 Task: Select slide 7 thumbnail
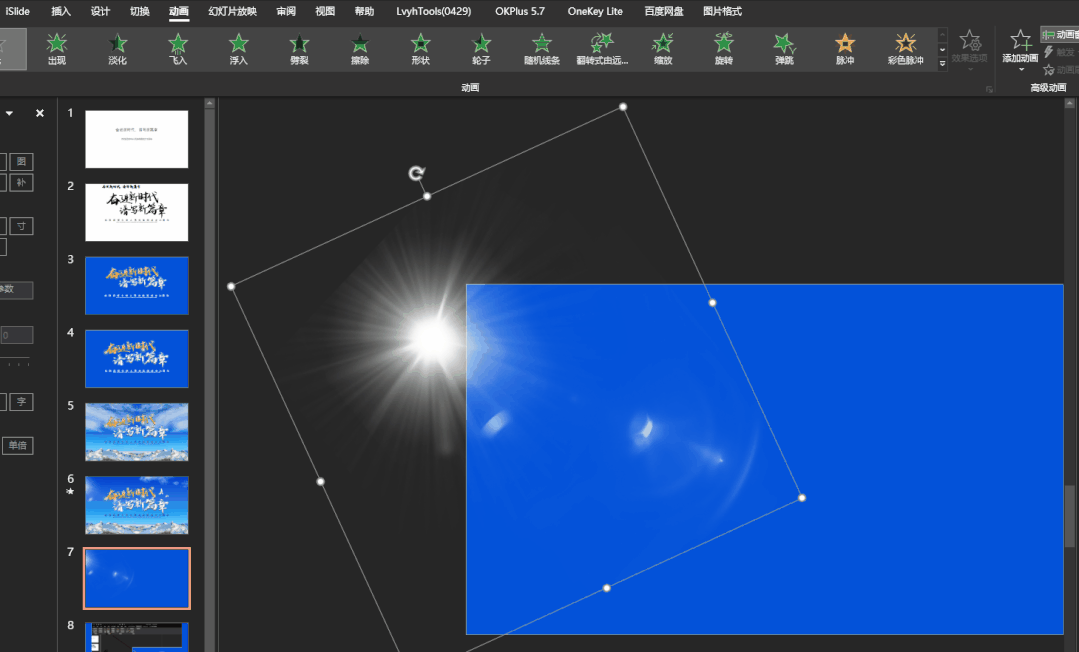(x=136, y=578)
